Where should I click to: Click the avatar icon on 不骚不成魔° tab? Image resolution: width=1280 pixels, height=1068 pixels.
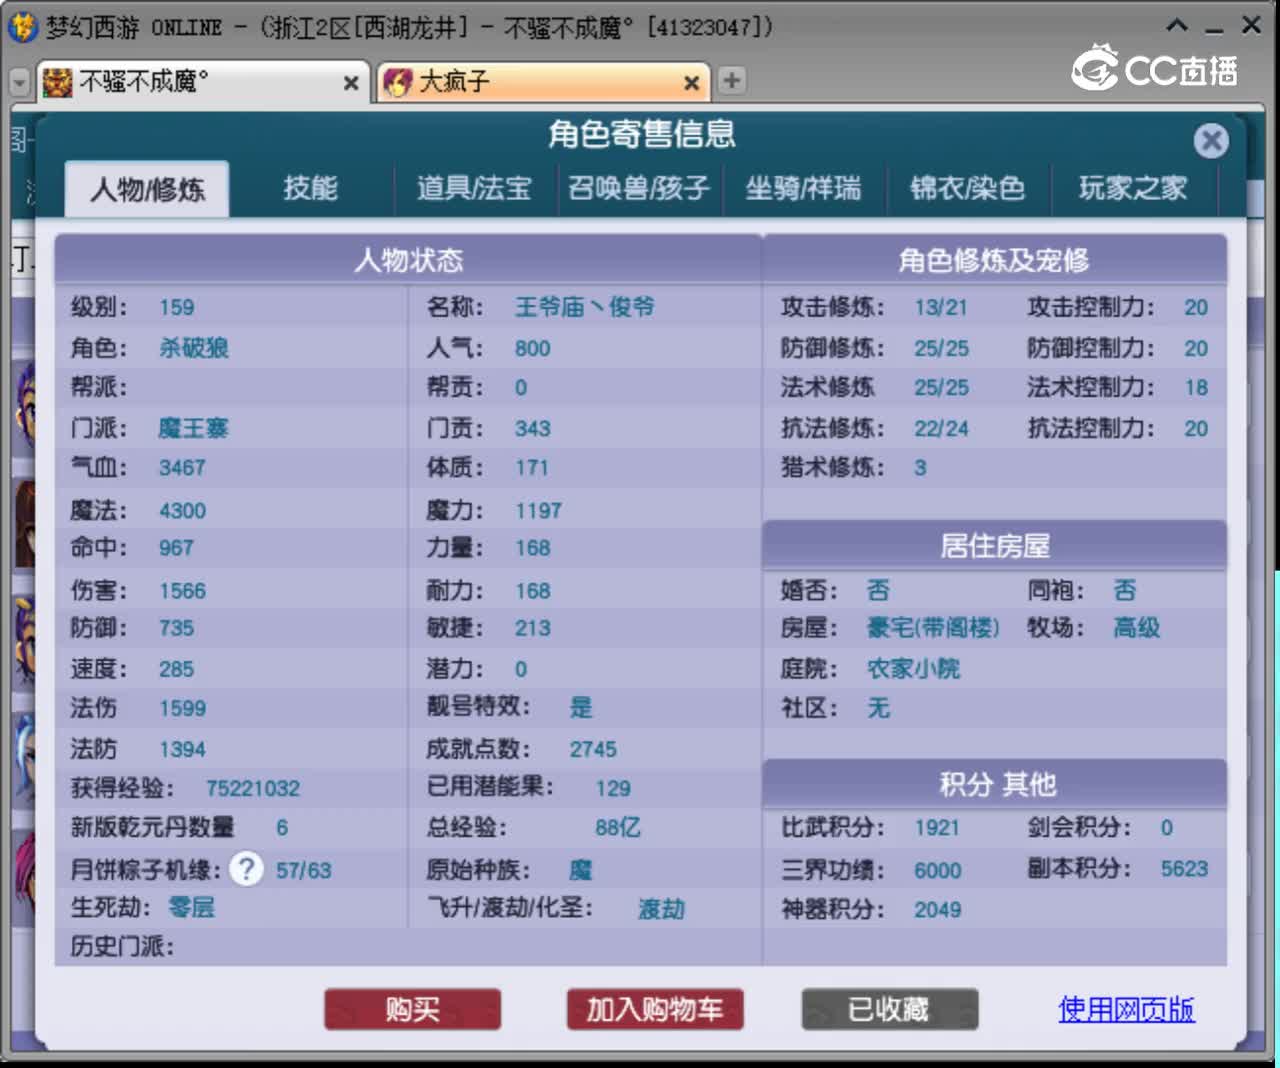[58, 82]
